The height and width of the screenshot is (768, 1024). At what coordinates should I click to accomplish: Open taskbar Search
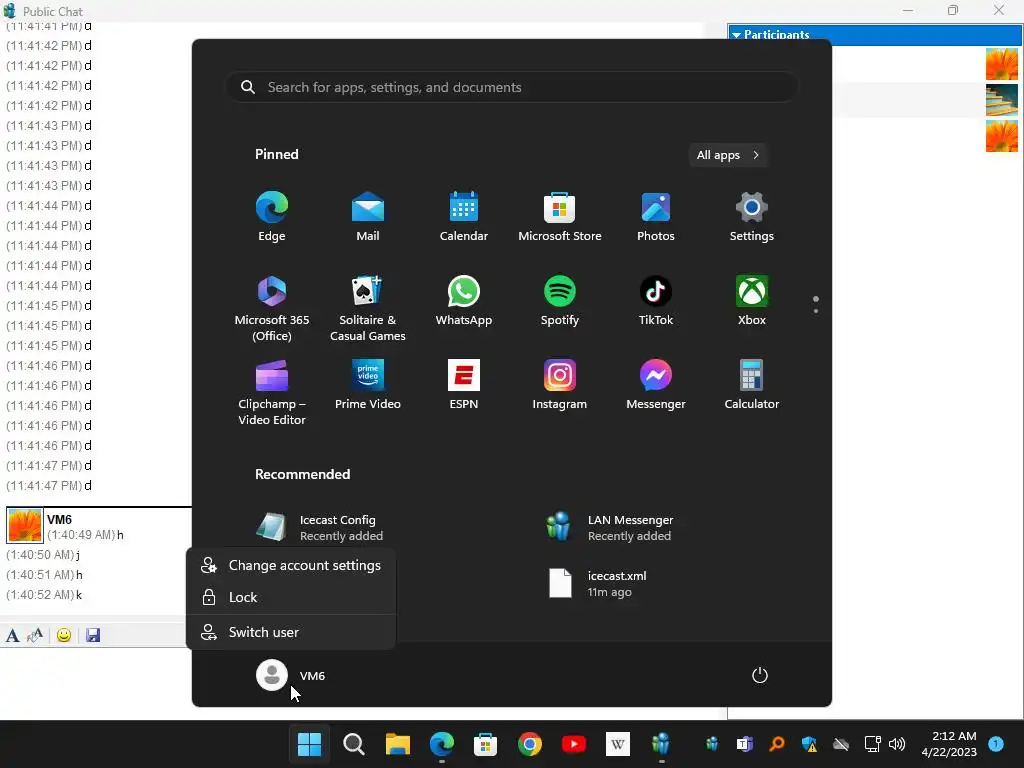click(354, 744)
